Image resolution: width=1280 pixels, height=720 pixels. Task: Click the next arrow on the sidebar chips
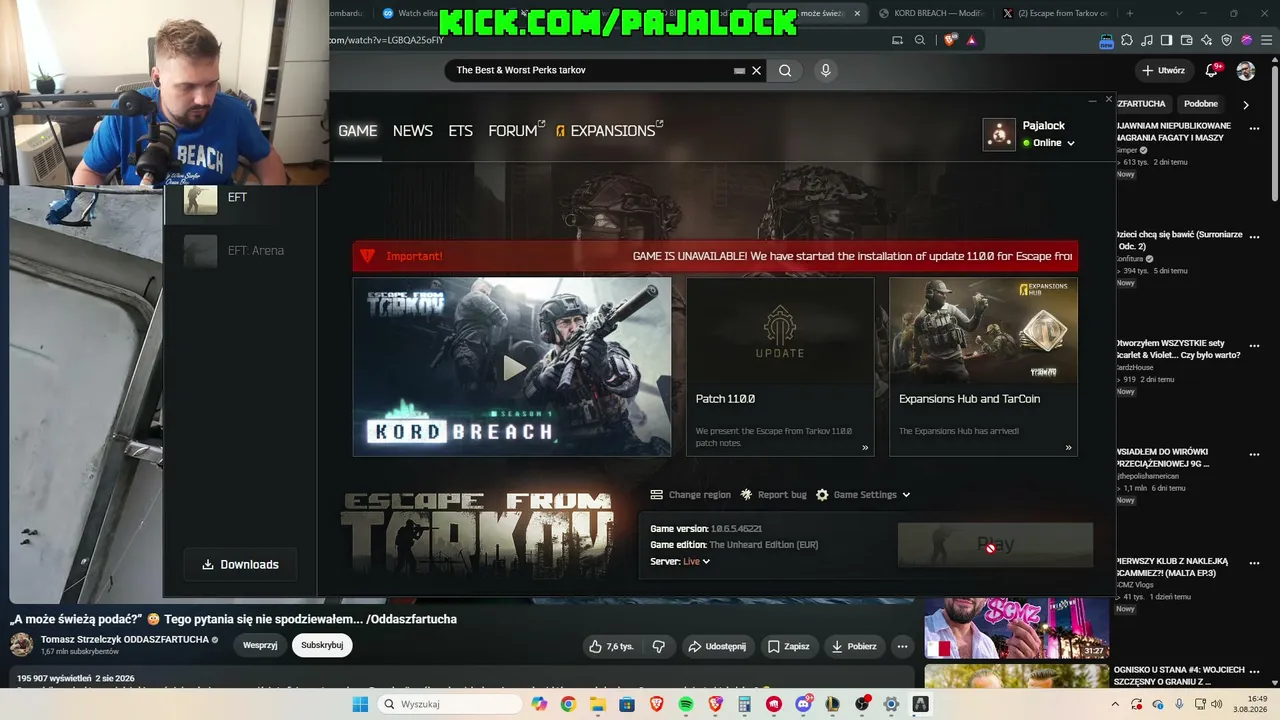(x=1246, y=104)
